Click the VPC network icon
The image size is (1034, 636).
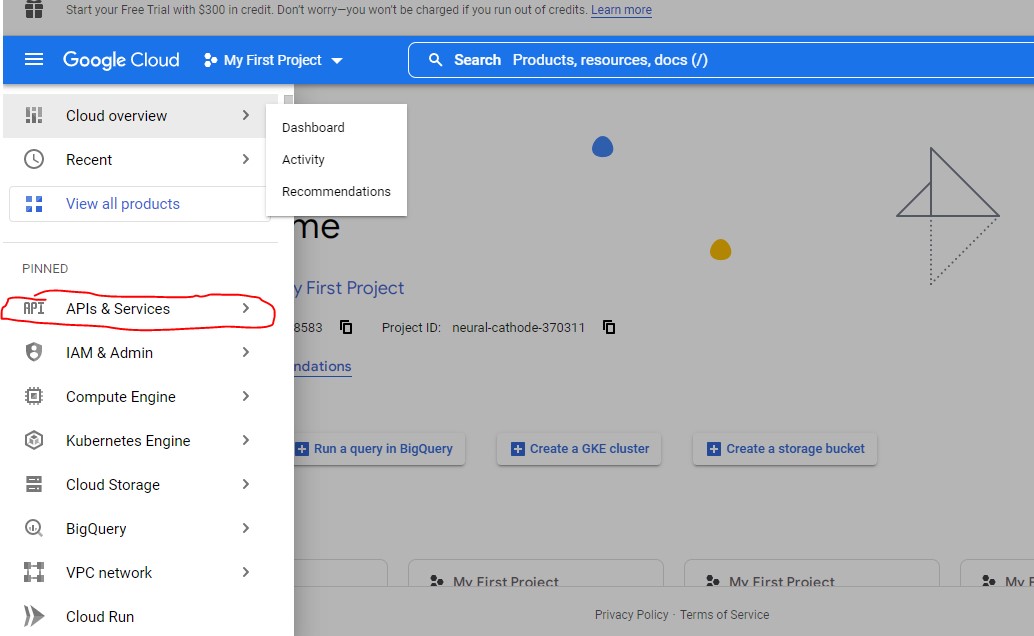point(34,573)
